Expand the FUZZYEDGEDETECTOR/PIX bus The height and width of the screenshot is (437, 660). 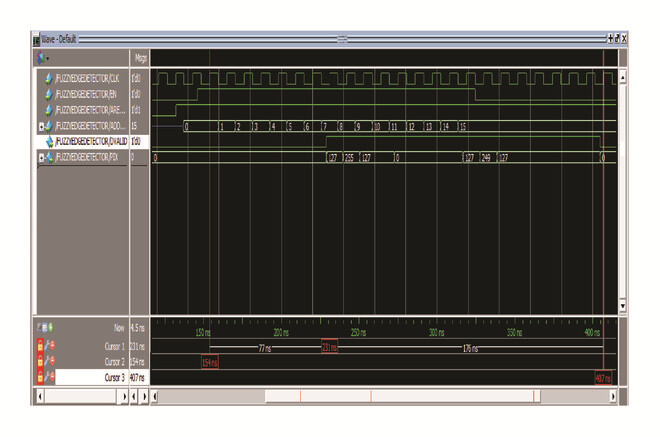click(41, 158)
